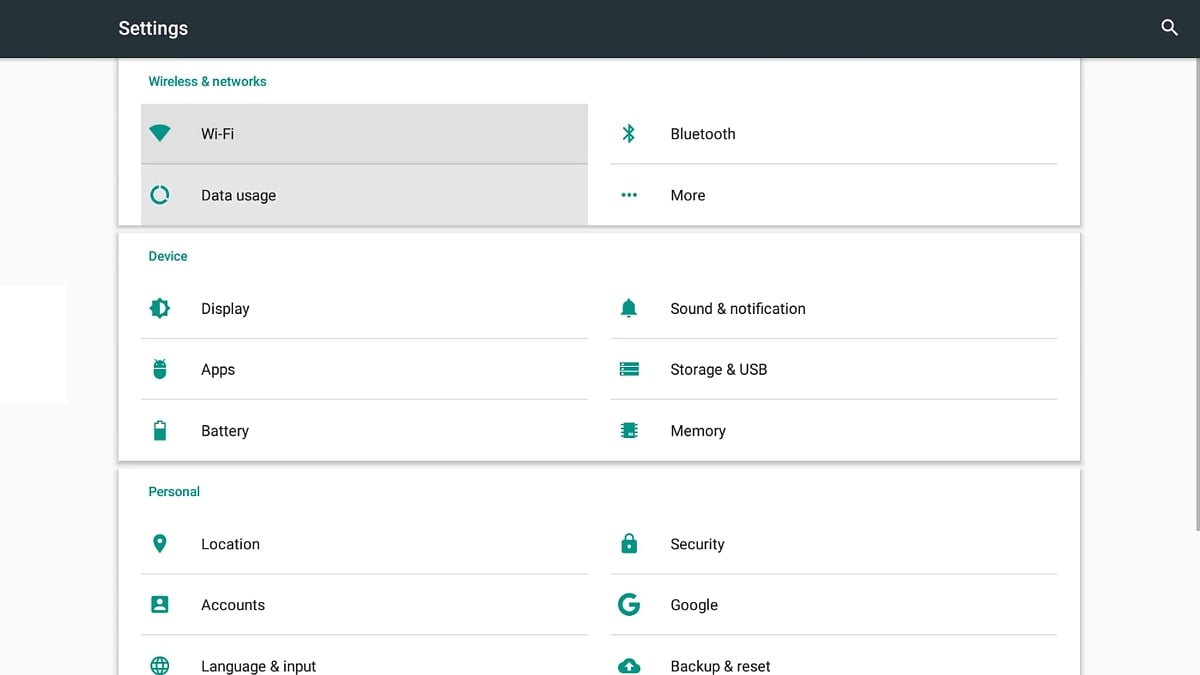Click the Data usage icon
Image resolution: width=1200 pixels, height=675 pixels.
[160, 195]
